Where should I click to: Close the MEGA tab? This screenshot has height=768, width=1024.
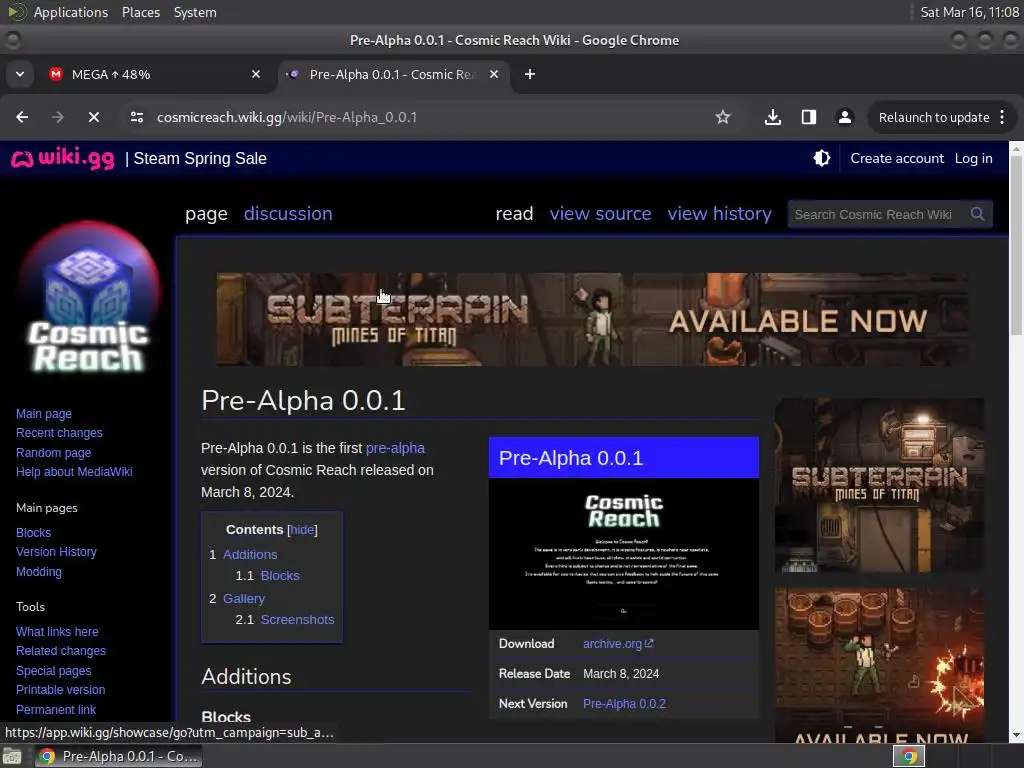point(256,74)
